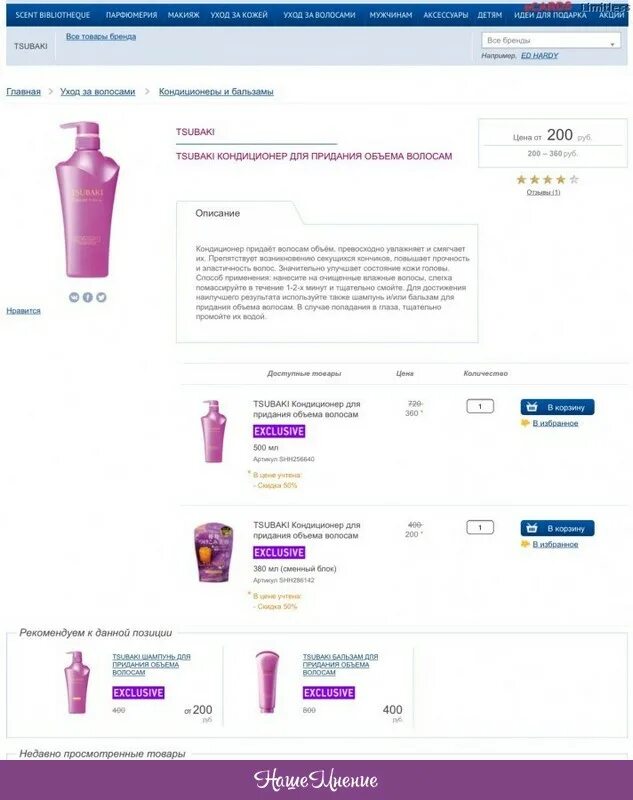
Task: Click the VK share icon under product image
Action: tap(74, 297)
